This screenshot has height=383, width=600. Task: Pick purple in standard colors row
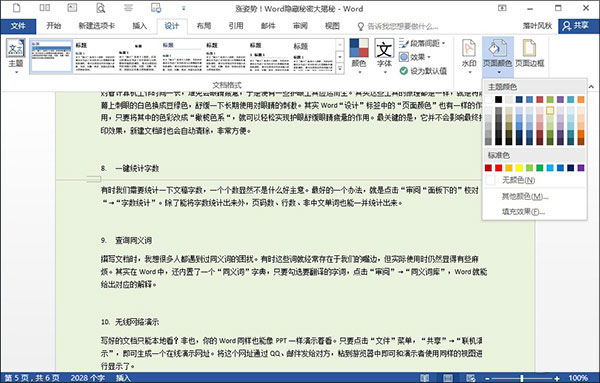tap(581, 168)
